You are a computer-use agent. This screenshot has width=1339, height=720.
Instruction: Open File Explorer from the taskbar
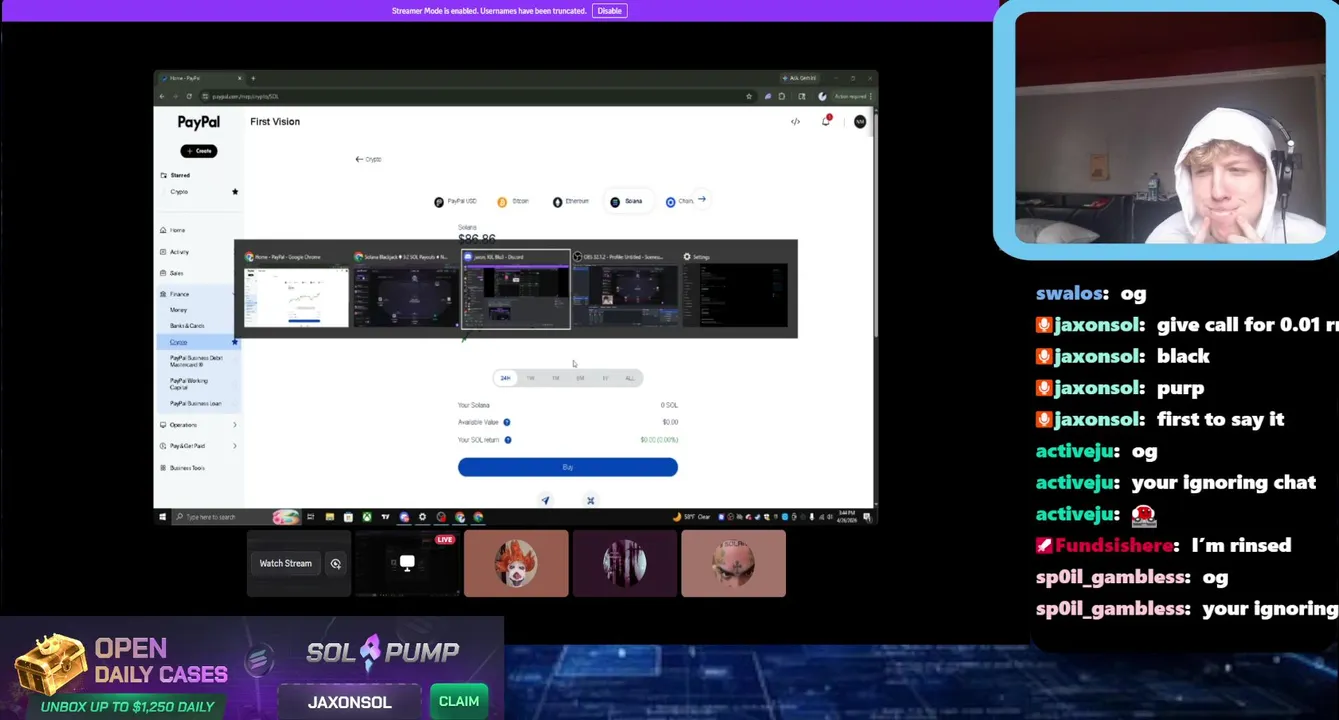329,517
